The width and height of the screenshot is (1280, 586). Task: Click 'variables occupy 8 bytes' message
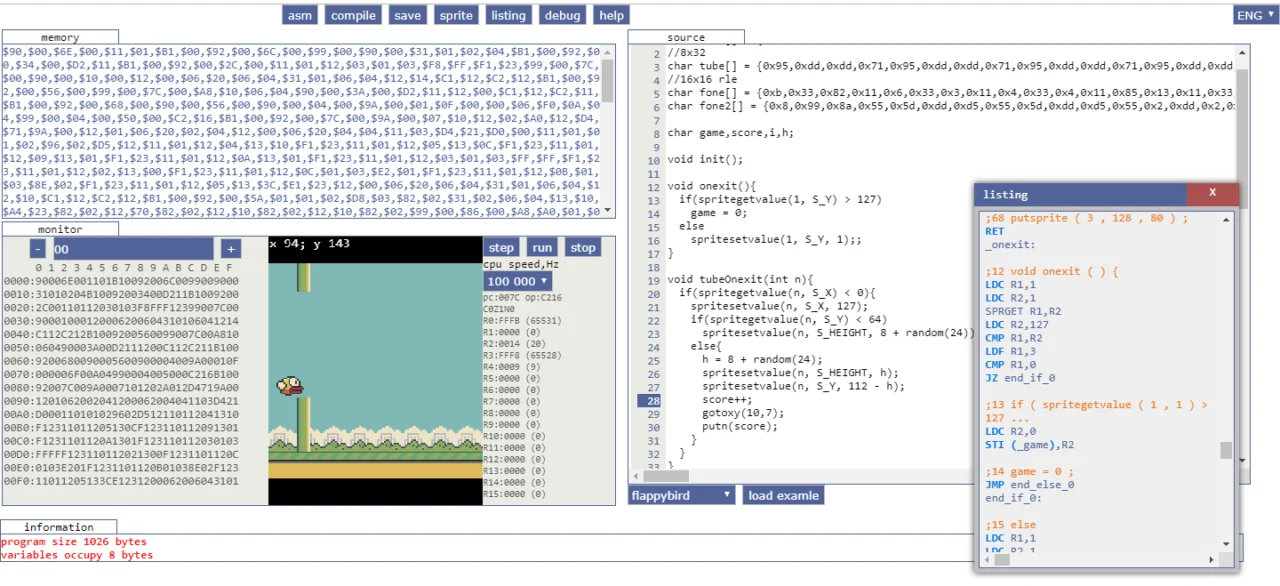point(77,554)
